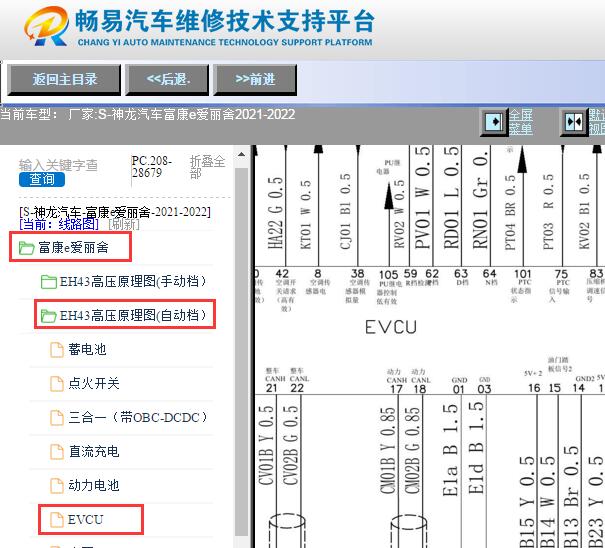The width and height of the screenshot is (605, 548).
Task: Click EVCU pin number 21
Action: (272, 388)
